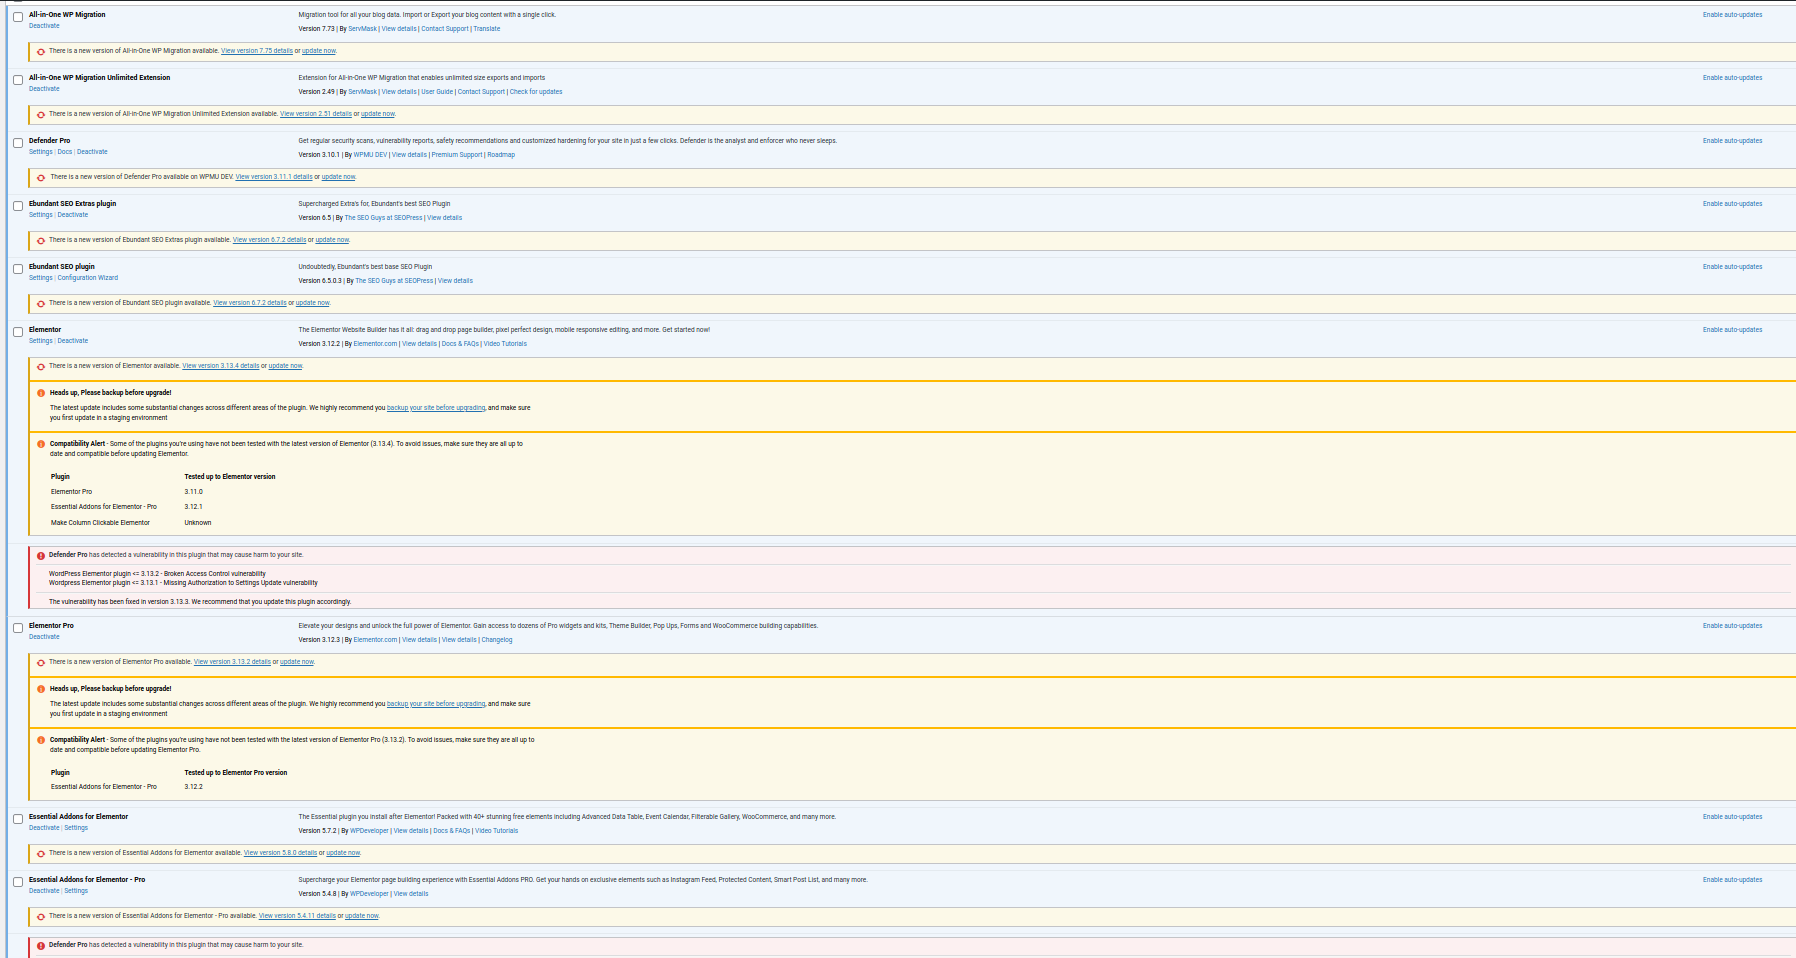Click update icon in Ebundant SEO Extras notice
Screen dimensions: 1796x958
pos(41,241)
